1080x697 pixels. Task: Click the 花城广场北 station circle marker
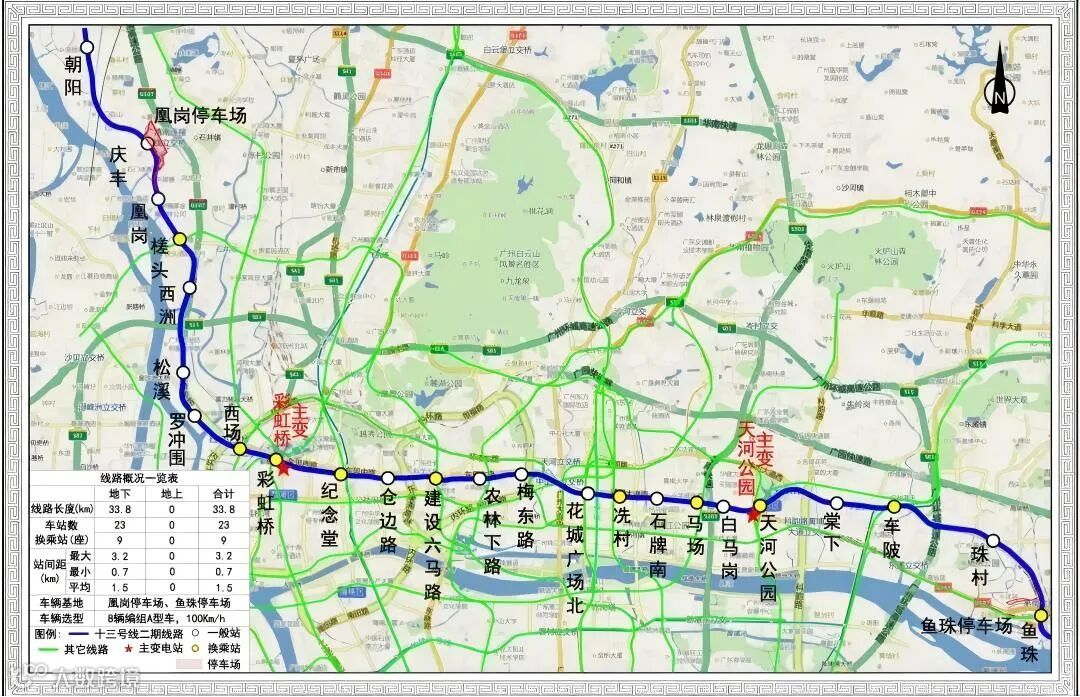(588, 493)
